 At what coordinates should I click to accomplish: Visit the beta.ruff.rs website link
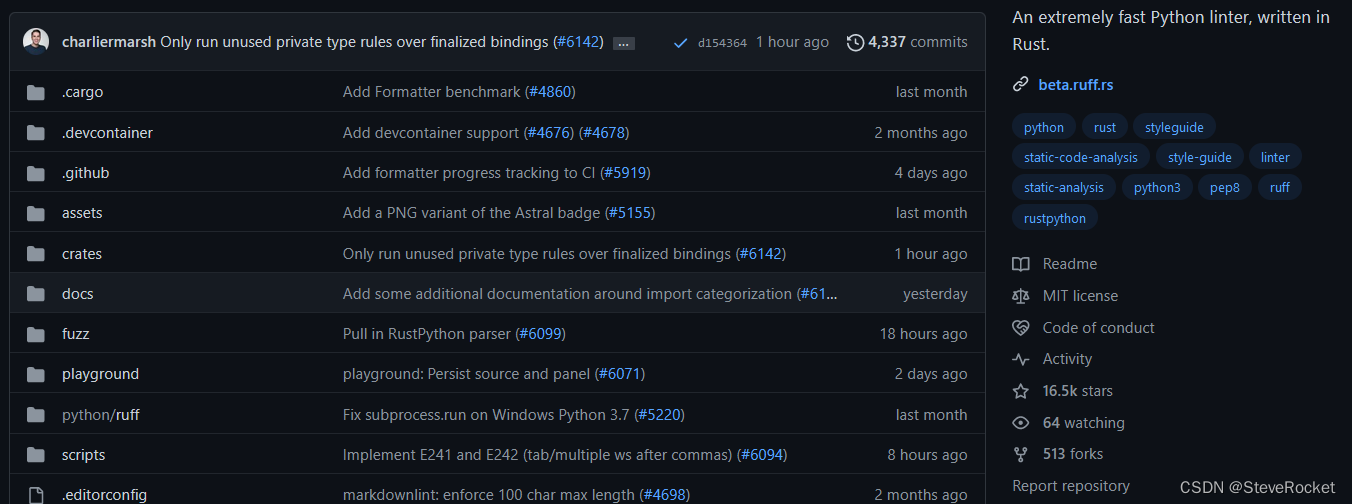coord(1076,85)
